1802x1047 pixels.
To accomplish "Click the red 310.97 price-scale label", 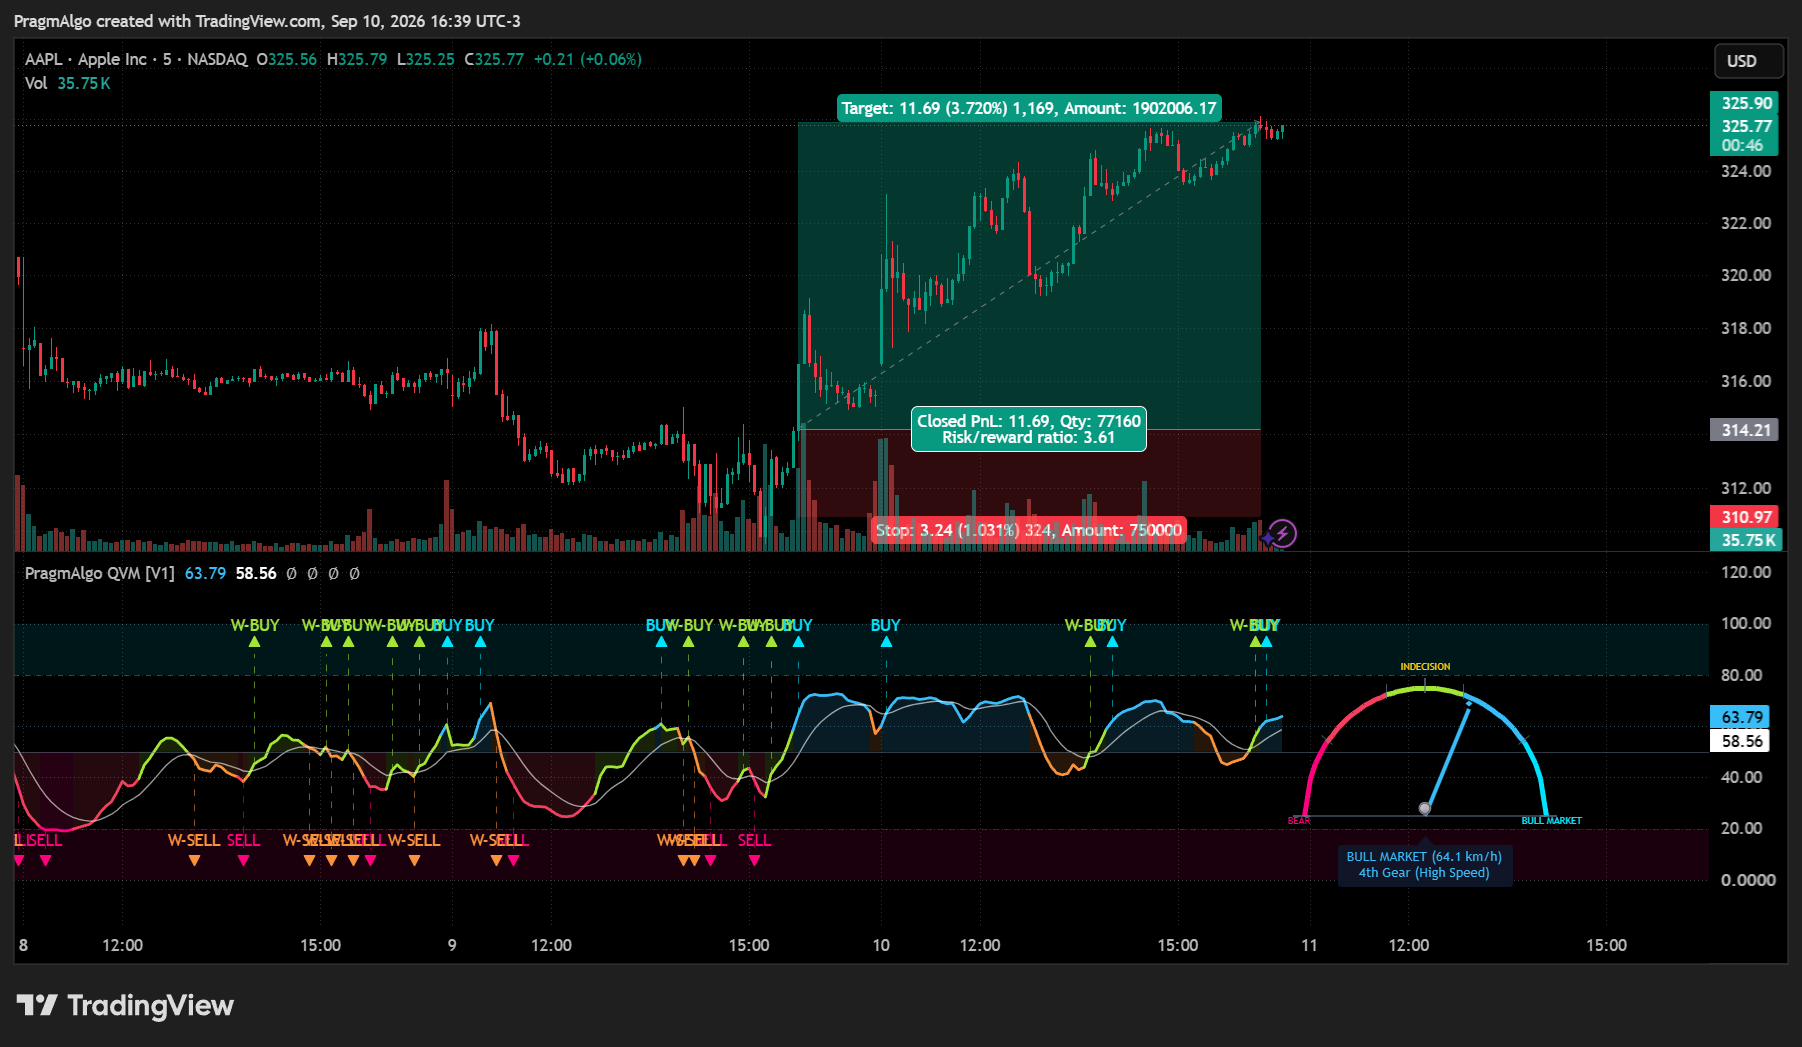I will click(1746, 517).
